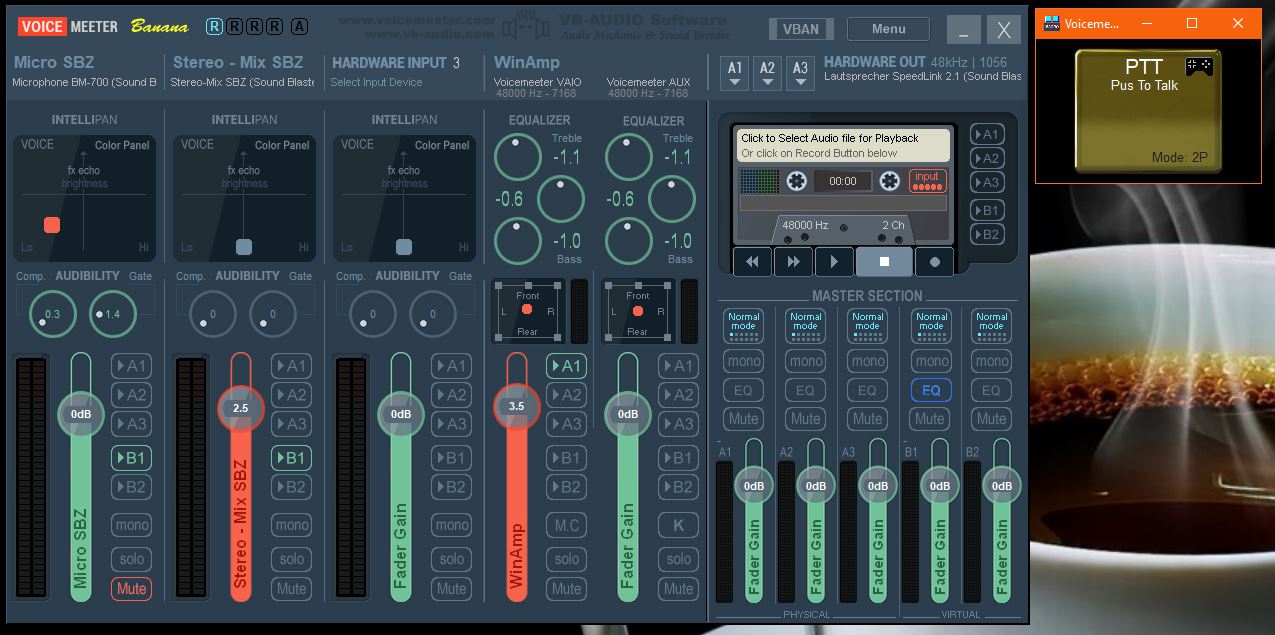Open the VBAN panel
Screen dimensions: 1275x635
click(800, 29)
